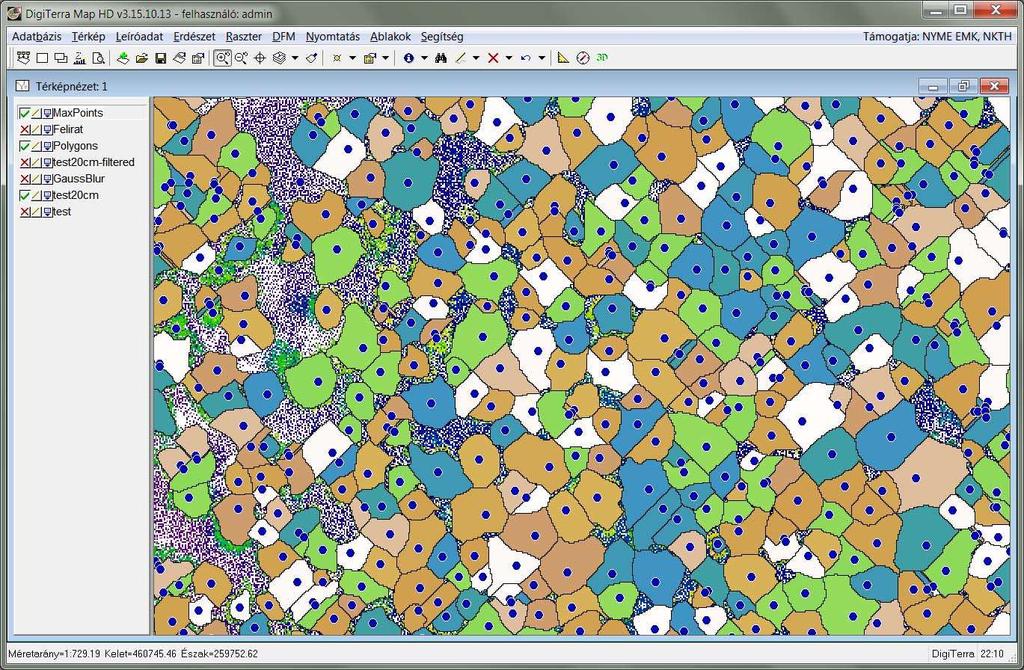Toggle the pencil edit box for Felirat
Image resolution: width=1024 pixels, height=670 pixels.
(x=37, y=129)
